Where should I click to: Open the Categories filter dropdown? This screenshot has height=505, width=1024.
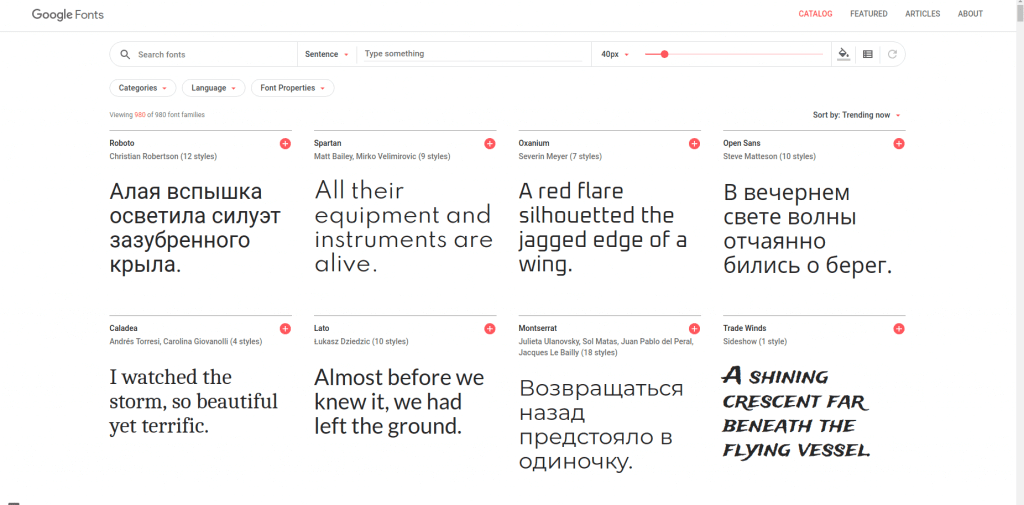pyautogui.click(x=143, y=88)
